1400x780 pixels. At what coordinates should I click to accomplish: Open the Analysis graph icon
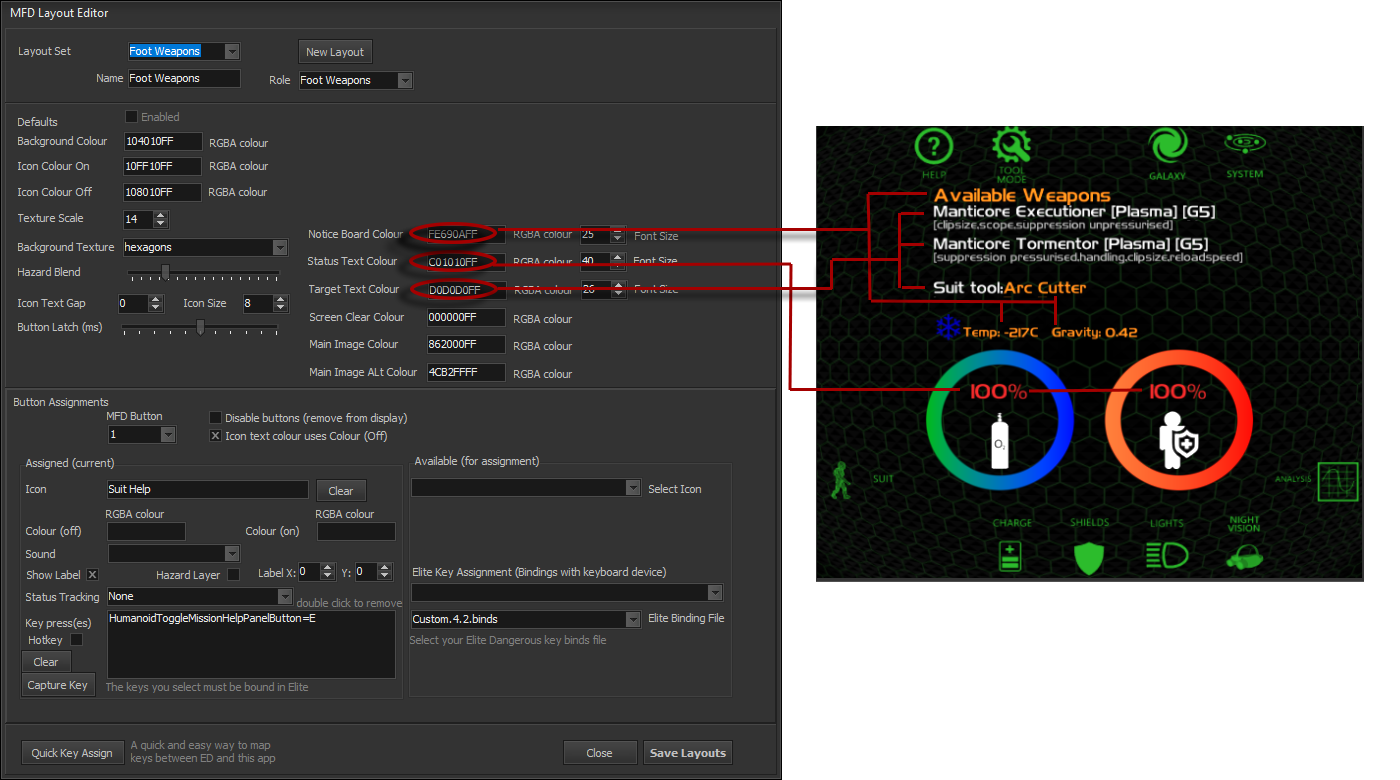(x=1337, y=481)
